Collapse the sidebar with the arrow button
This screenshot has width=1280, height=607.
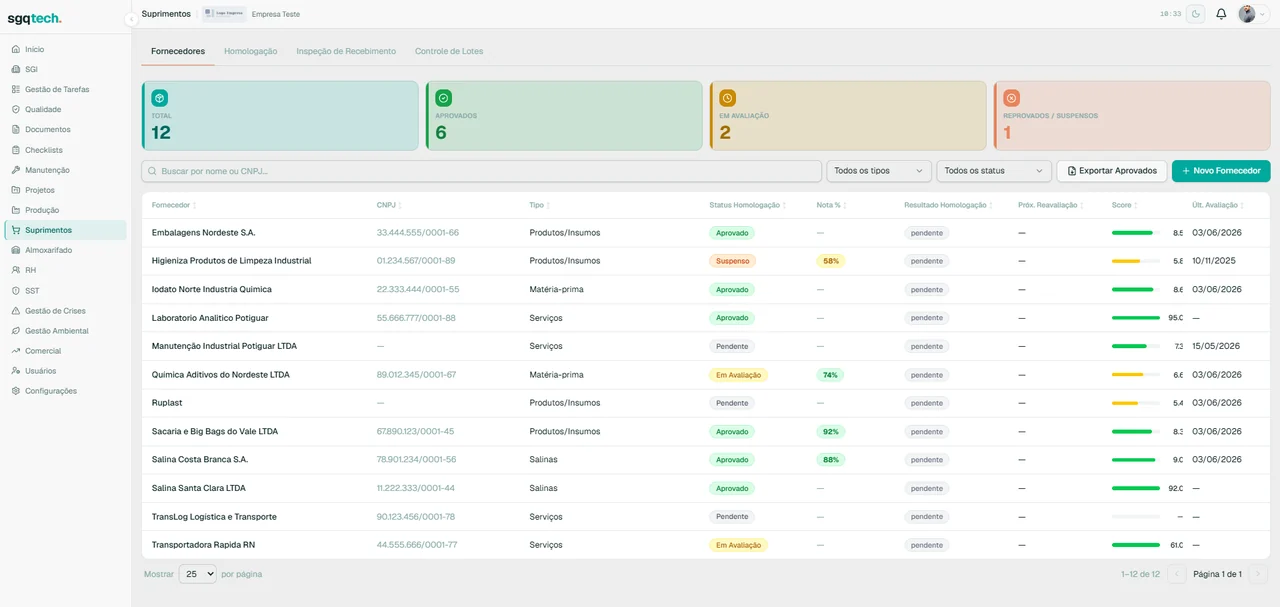[x=131, y=19]
